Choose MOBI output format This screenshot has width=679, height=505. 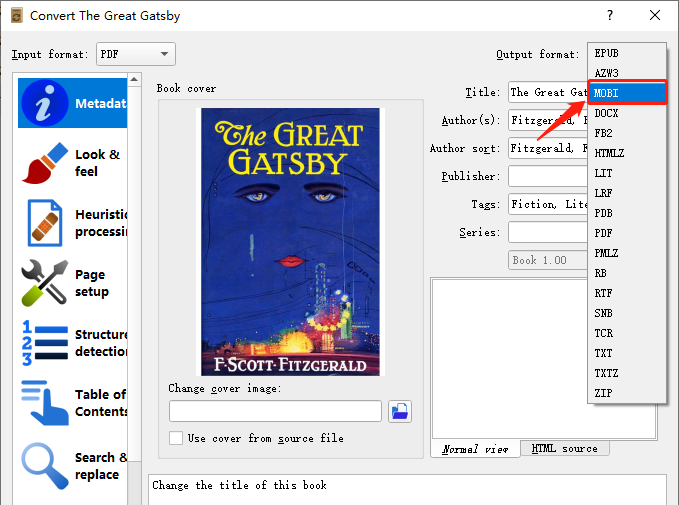[627, 93]
